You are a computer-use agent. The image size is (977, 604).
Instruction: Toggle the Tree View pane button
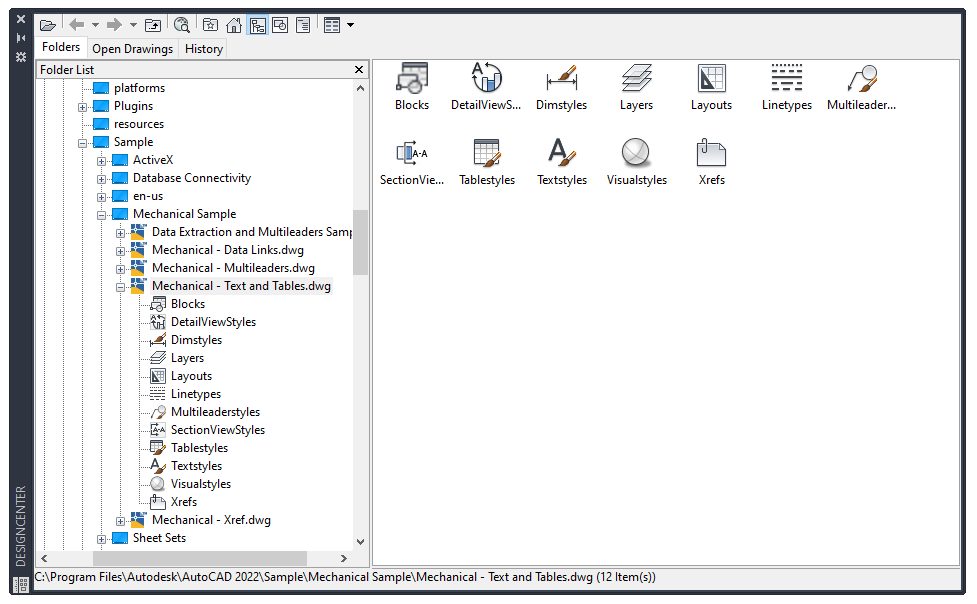[257, 26]
